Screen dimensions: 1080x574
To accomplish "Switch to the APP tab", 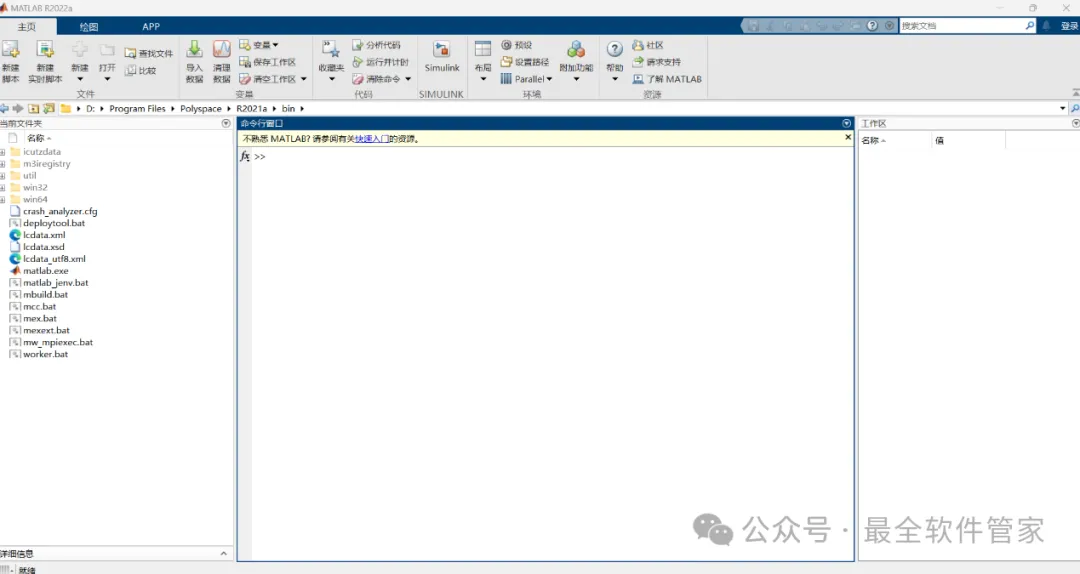I will pyautogui.click(x=151, y=26).
